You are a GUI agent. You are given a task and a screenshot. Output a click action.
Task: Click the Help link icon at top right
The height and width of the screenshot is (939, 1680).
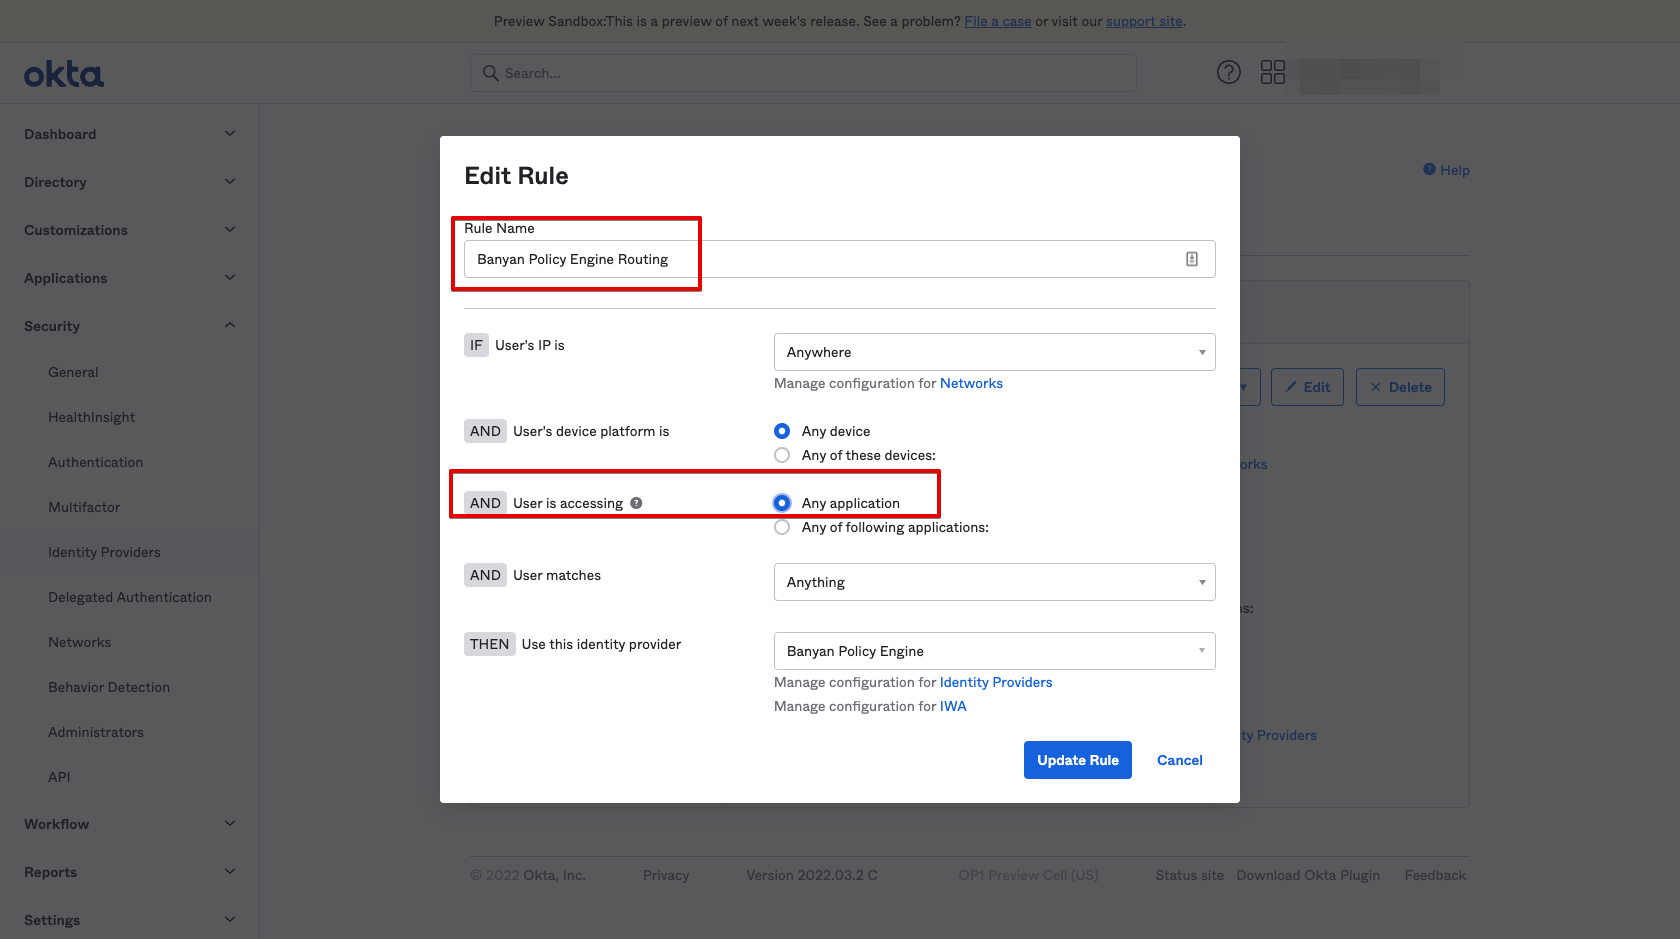pos(1430,170)
